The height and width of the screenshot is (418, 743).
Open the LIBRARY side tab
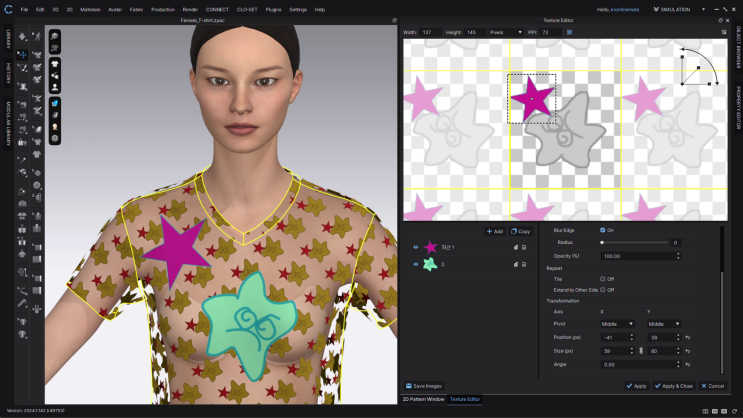[8, 39]
